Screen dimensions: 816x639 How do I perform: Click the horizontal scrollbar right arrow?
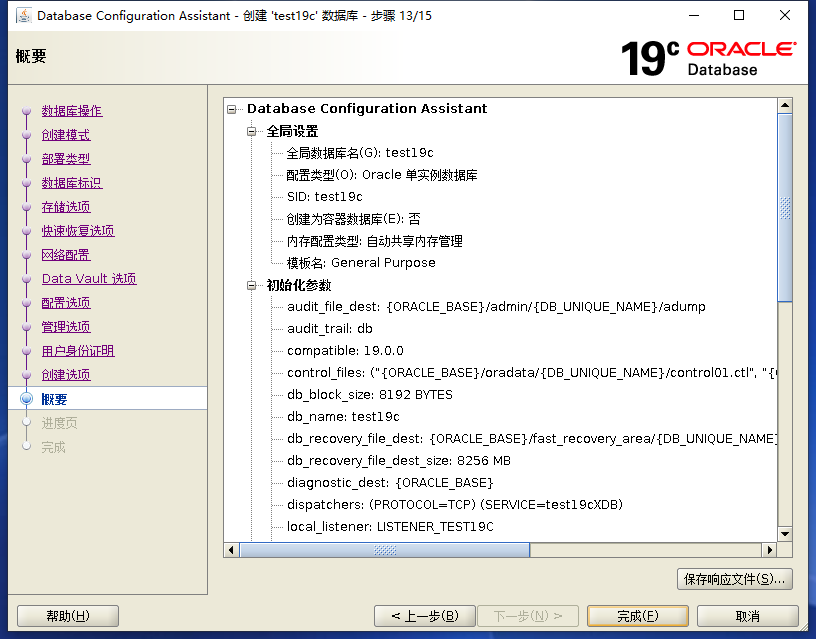coord(770,550)
